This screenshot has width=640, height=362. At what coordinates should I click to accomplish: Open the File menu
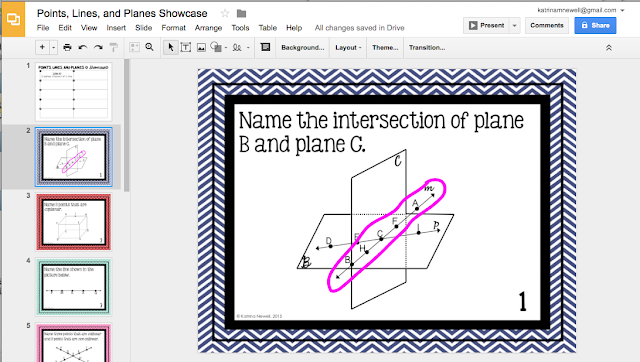43,28
